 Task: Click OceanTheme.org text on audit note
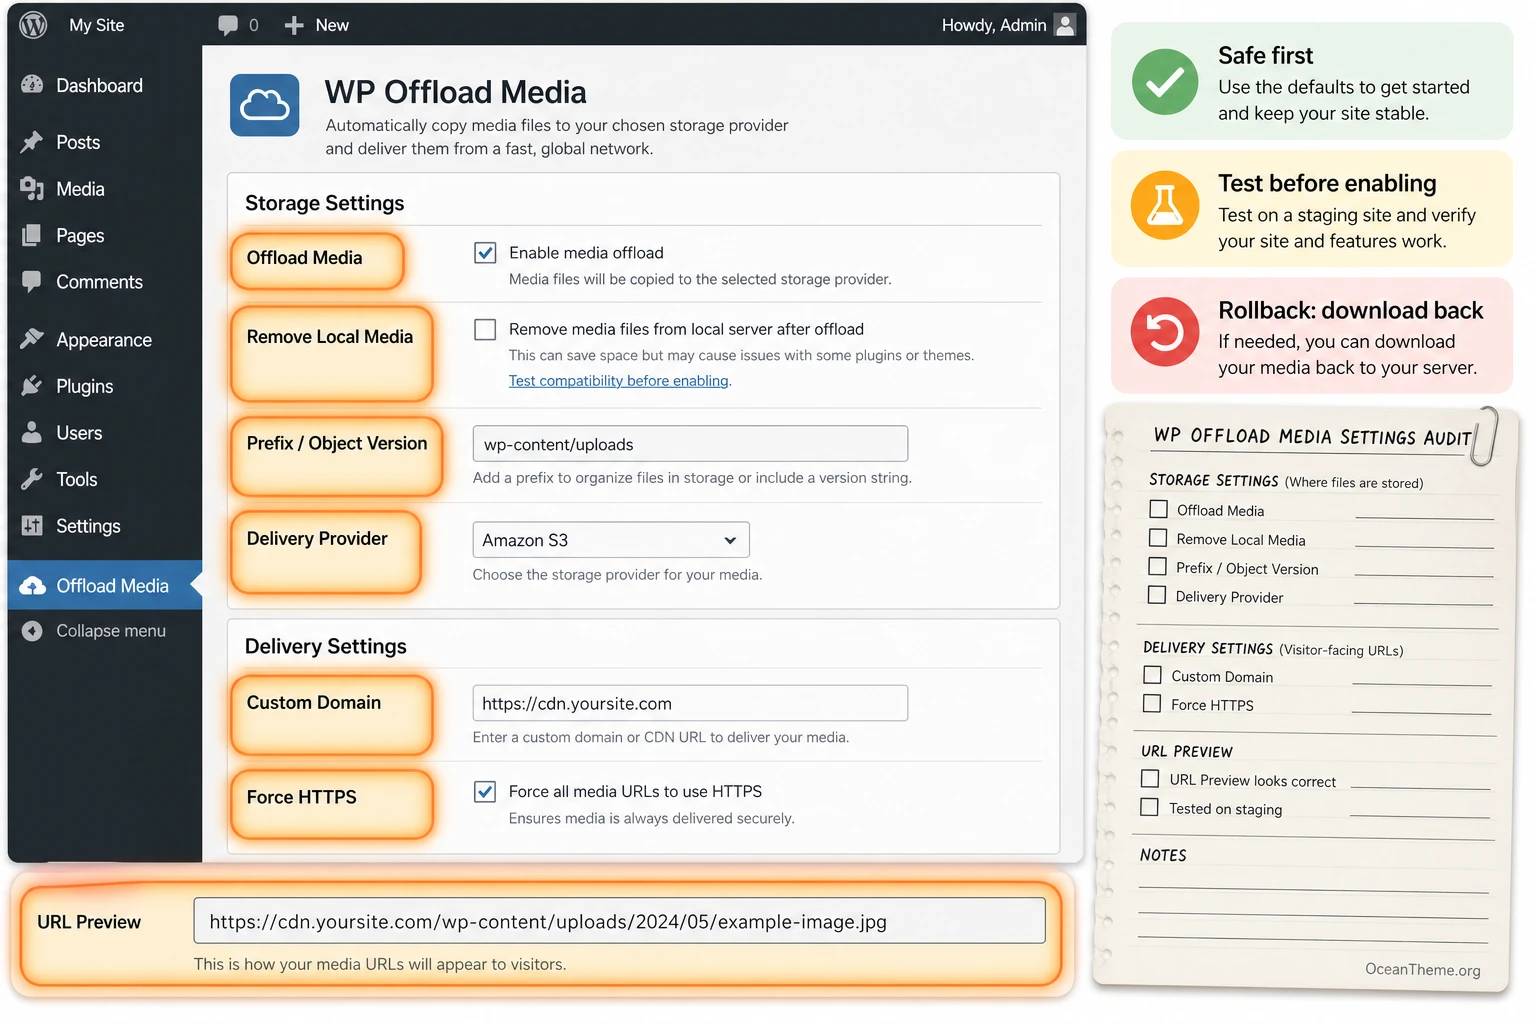(x=1422, y=969)
